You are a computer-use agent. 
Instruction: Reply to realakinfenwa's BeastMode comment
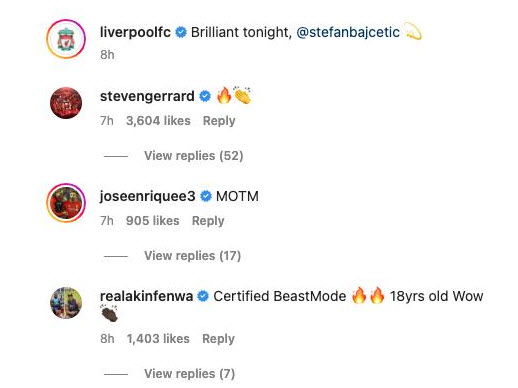tap(218, 339)
